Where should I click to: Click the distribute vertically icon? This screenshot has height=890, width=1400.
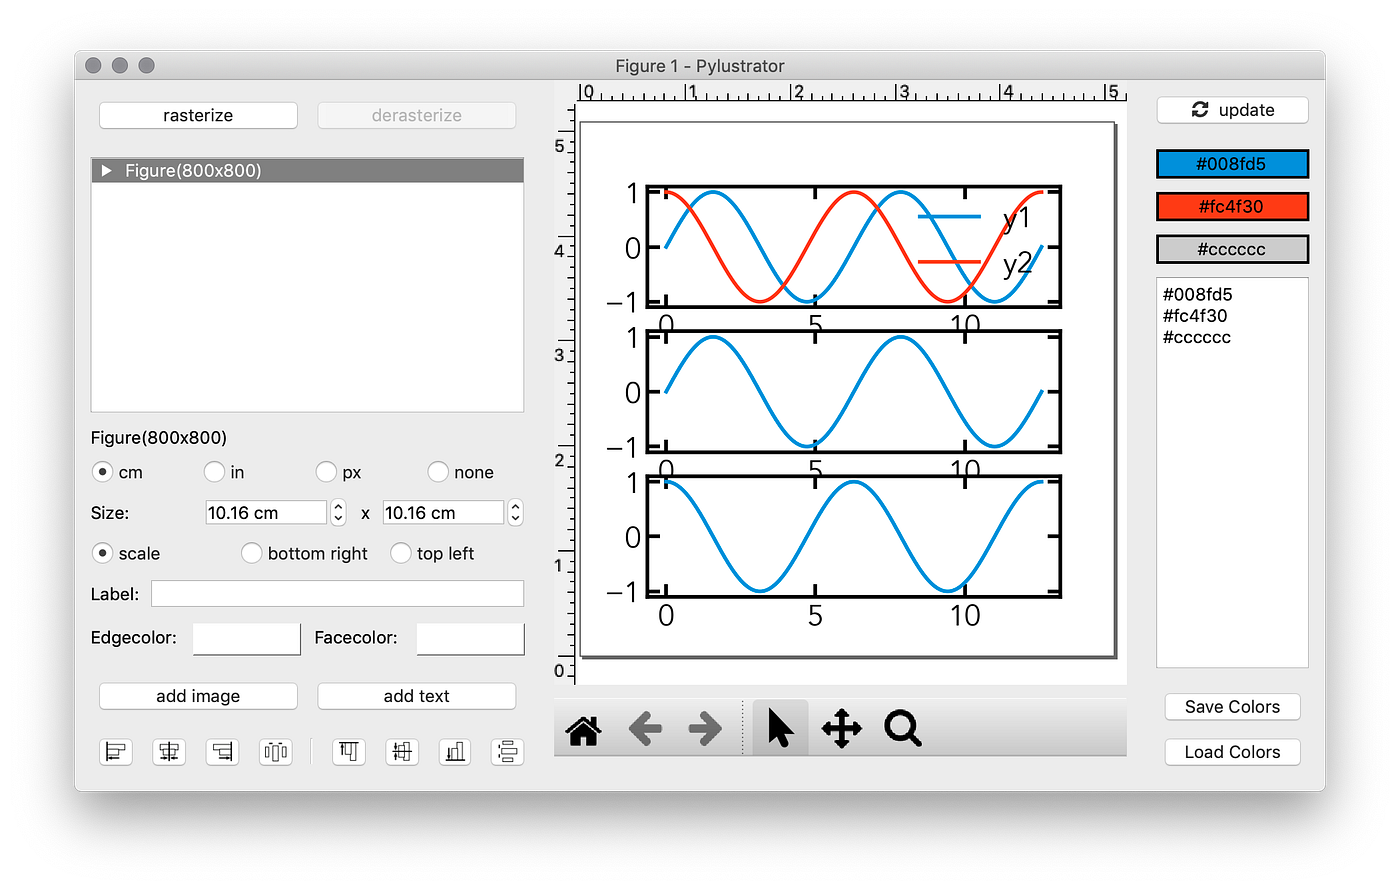[x=508, y=752]
